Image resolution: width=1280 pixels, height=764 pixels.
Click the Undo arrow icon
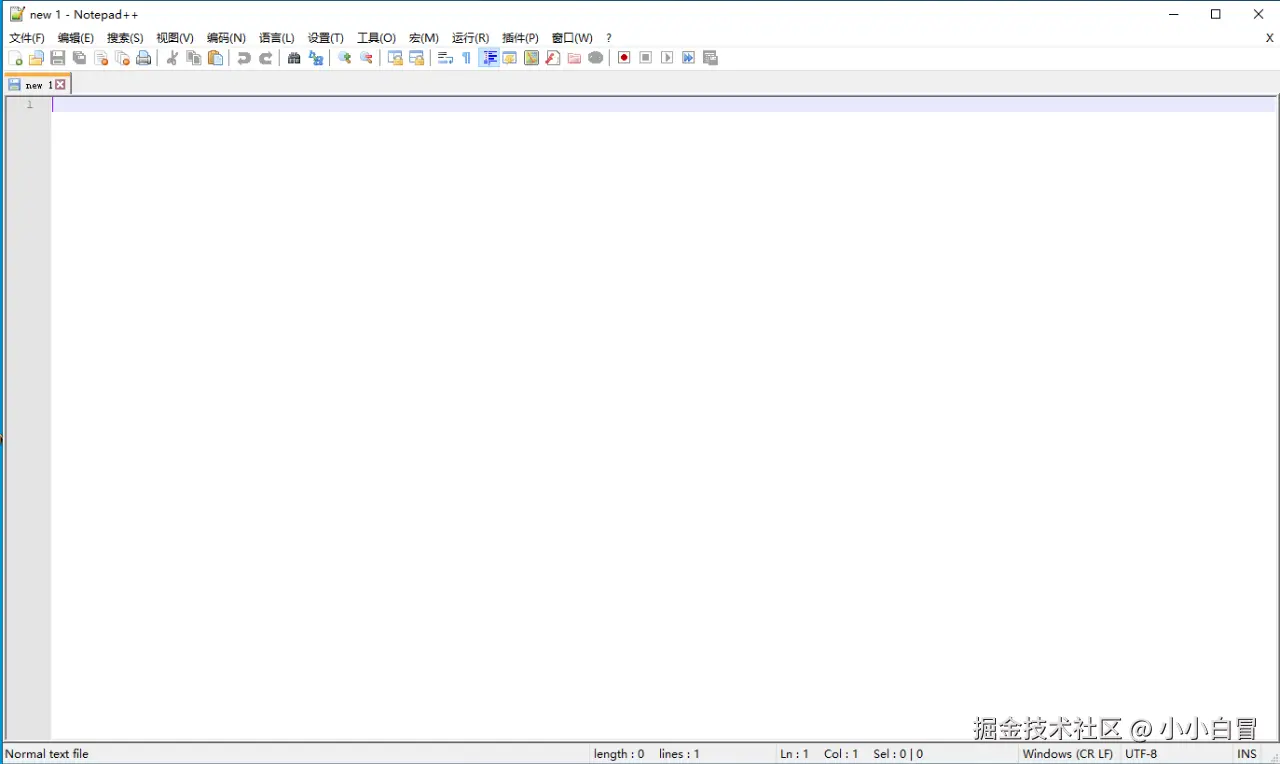(x=244, y=58)
